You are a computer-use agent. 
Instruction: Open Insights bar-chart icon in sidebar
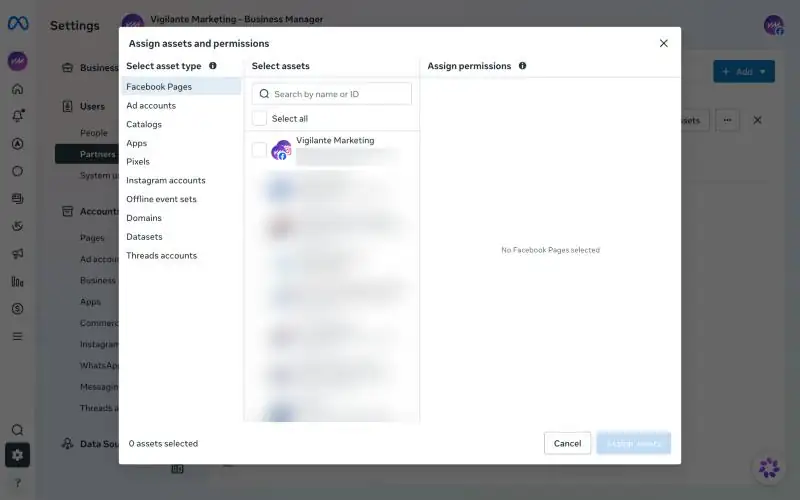(17, 281)
